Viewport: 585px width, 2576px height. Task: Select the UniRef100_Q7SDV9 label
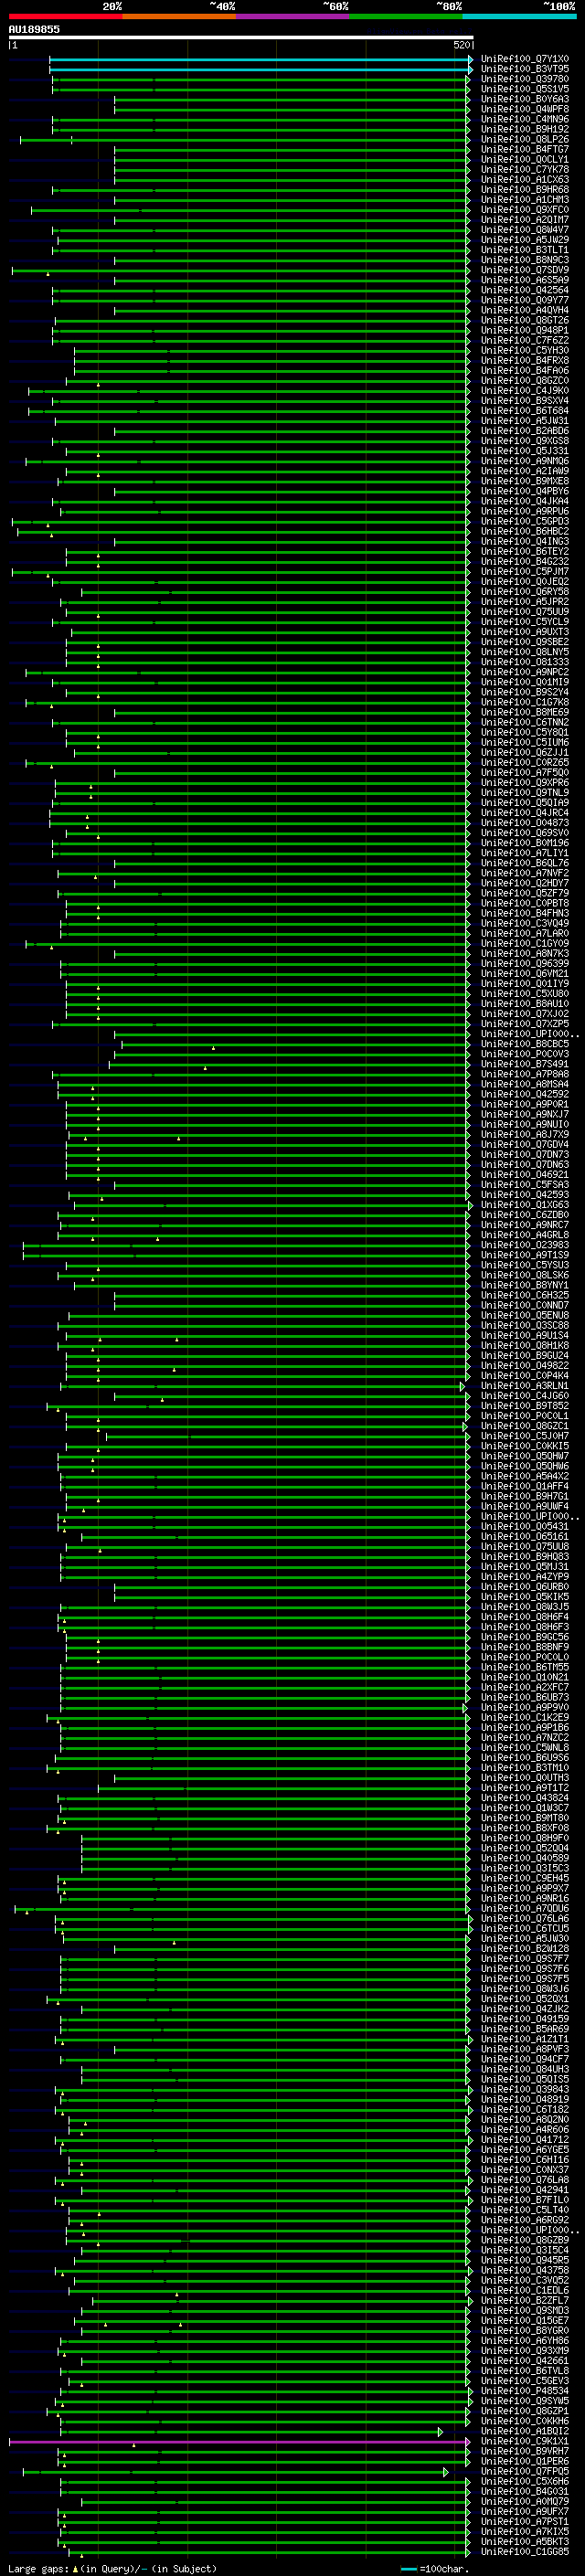coord(525,270)
